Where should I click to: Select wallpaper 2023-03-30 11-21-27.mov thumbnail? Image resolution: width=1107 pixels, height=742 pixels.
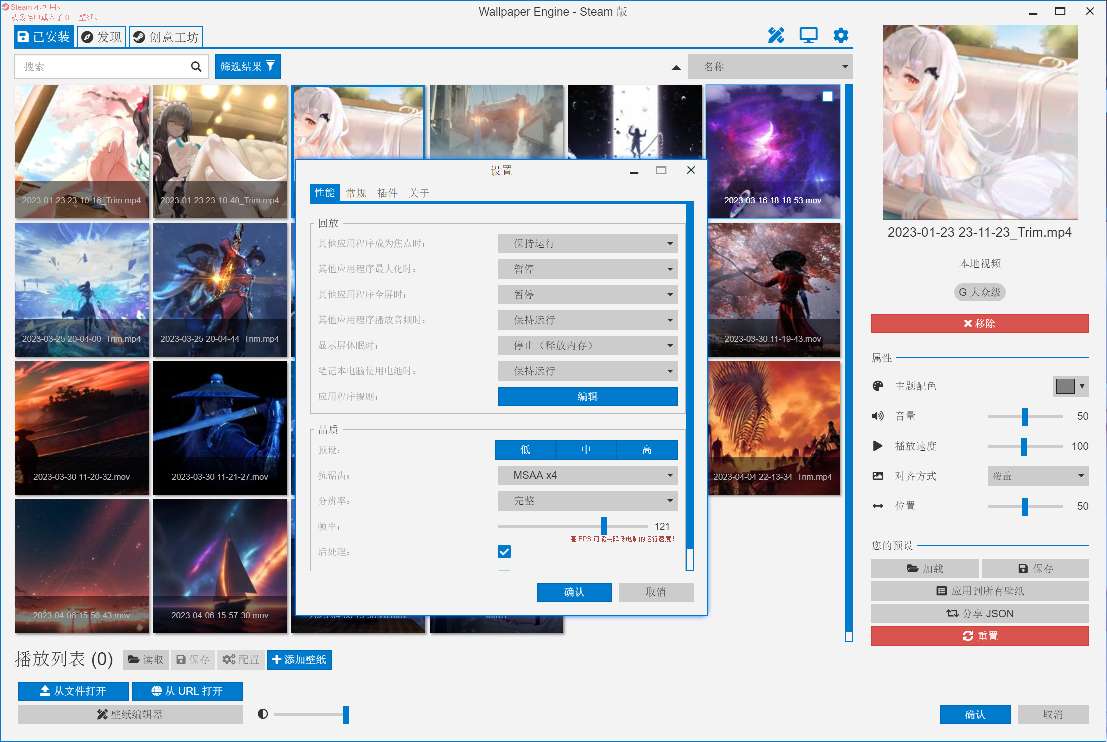pos(220,428)
